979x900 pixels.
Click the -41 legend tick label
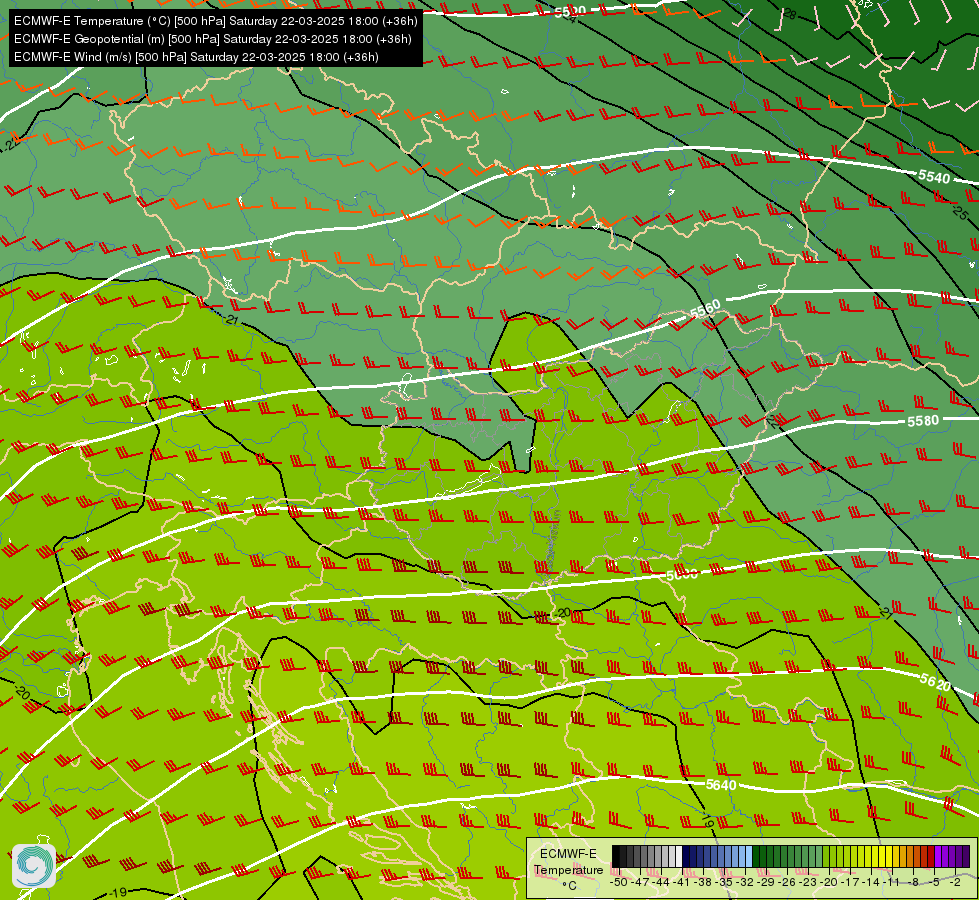681,882
